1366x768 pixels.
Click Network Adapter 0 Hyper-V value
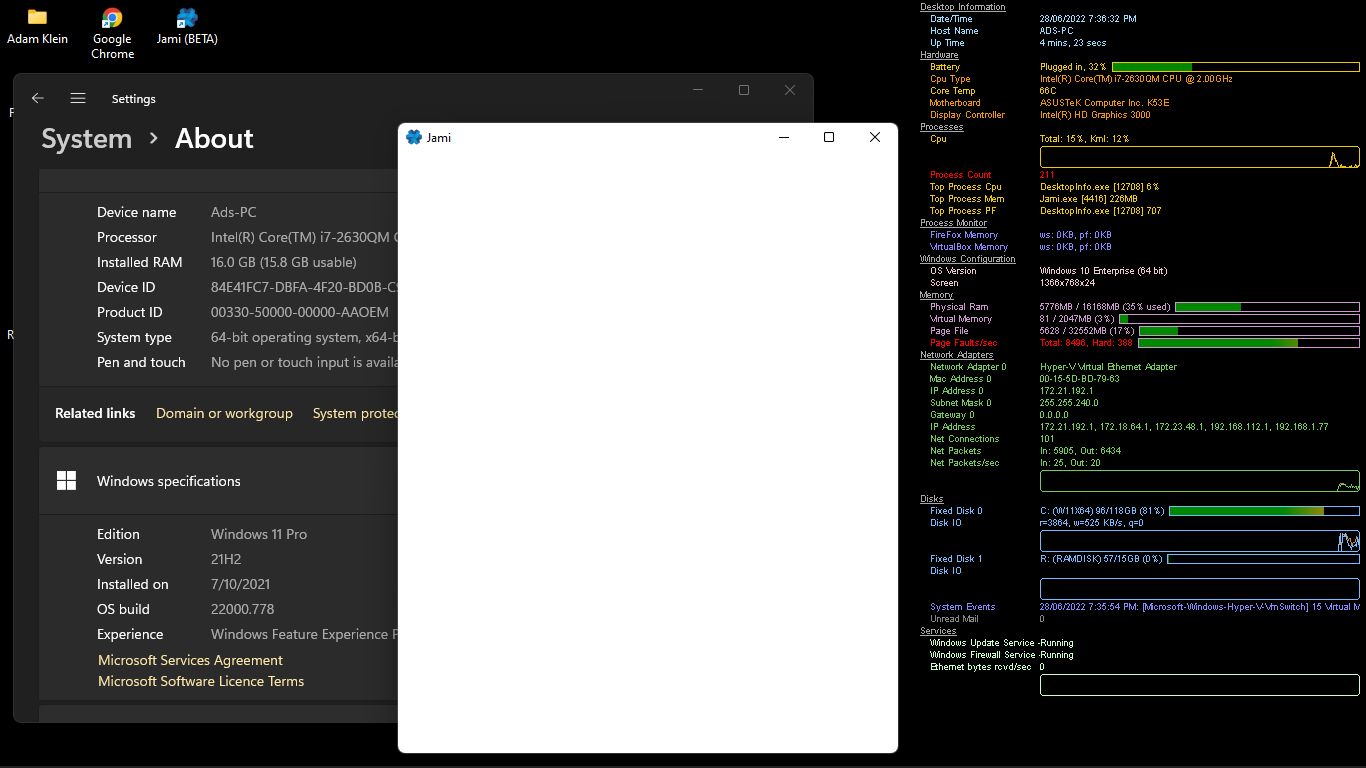[x=1108, y=367]
